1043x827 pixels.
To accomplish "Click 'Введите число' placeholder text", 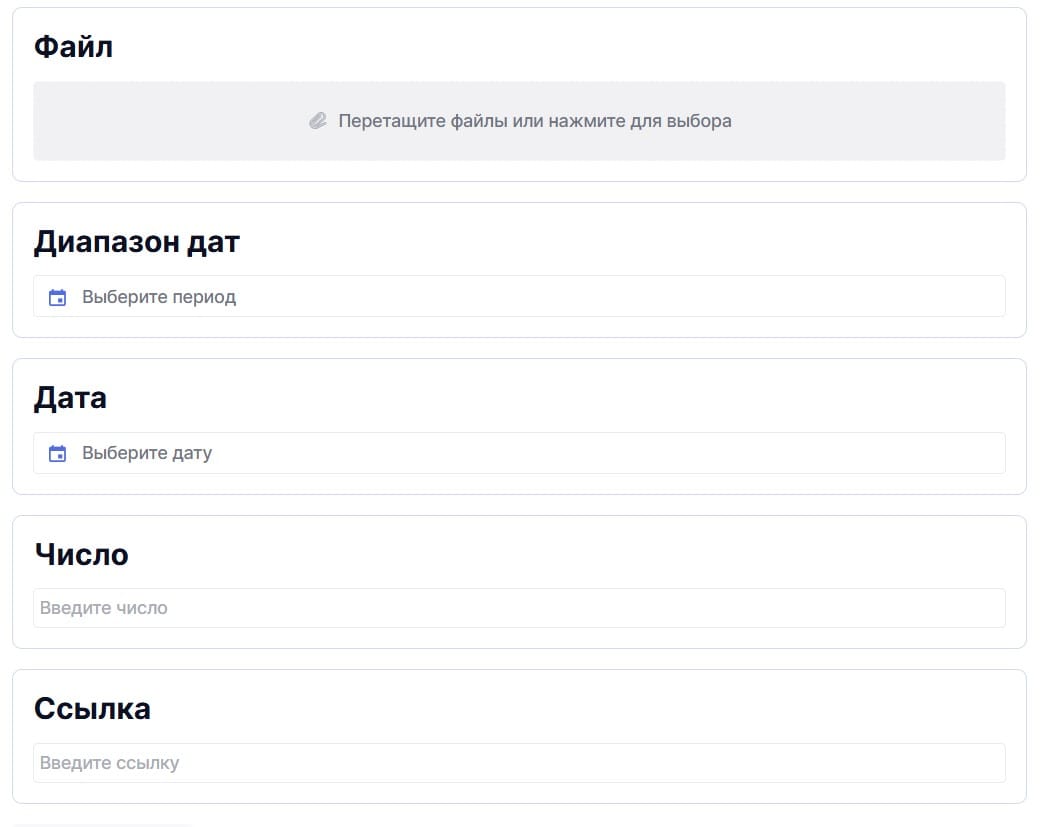I will 104,608.
